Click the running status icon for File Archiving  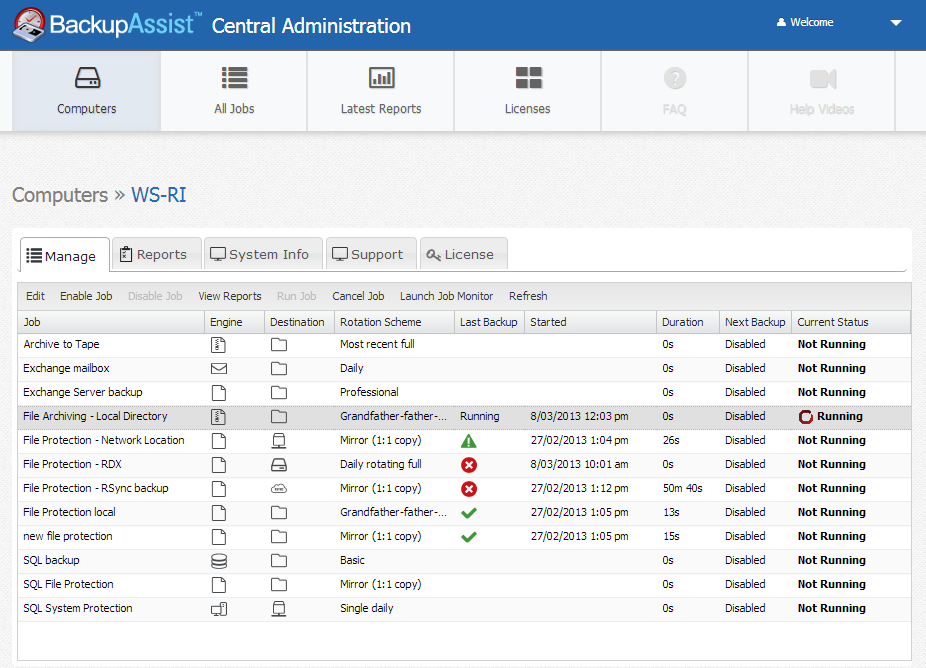pos(806,417)
